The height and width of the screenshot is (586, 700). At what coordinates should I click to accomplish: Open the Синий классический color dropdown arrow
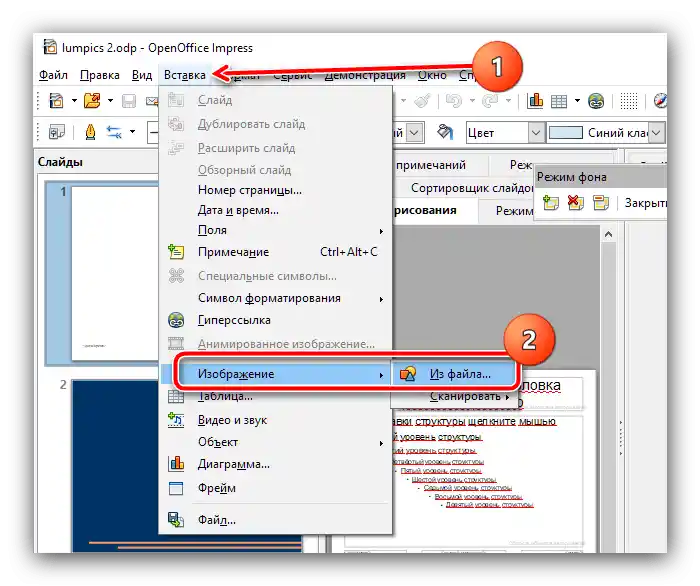pyautogui.click(x=656, y=133)
